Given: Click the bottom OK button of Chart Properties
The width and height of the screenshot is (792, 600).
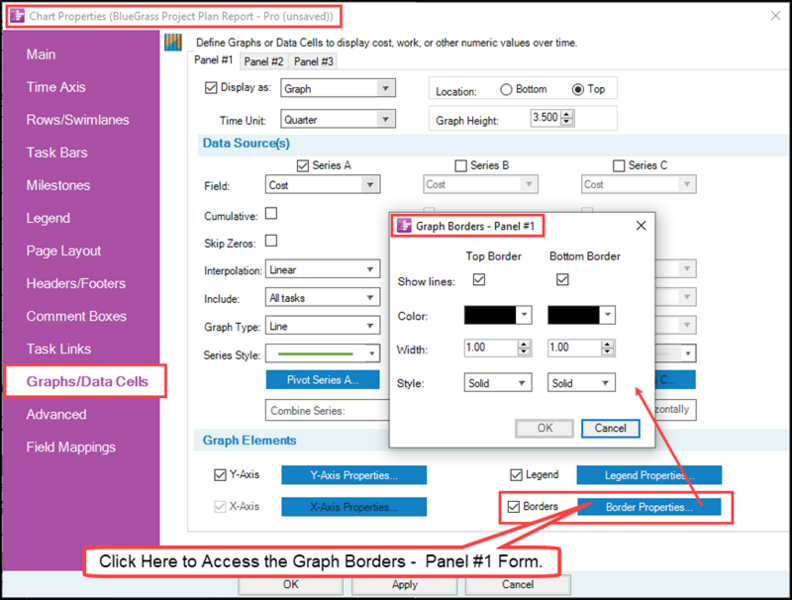Looking at the screenshot, I should point(290,585).
